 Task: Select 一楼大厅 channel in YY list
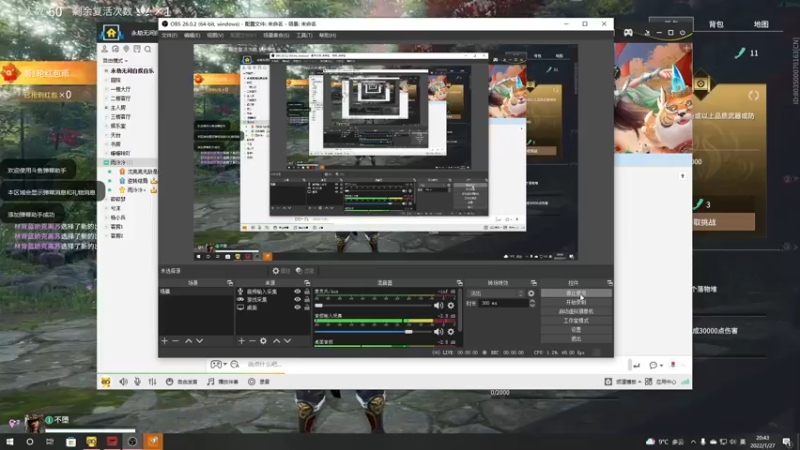click(121, 89)
